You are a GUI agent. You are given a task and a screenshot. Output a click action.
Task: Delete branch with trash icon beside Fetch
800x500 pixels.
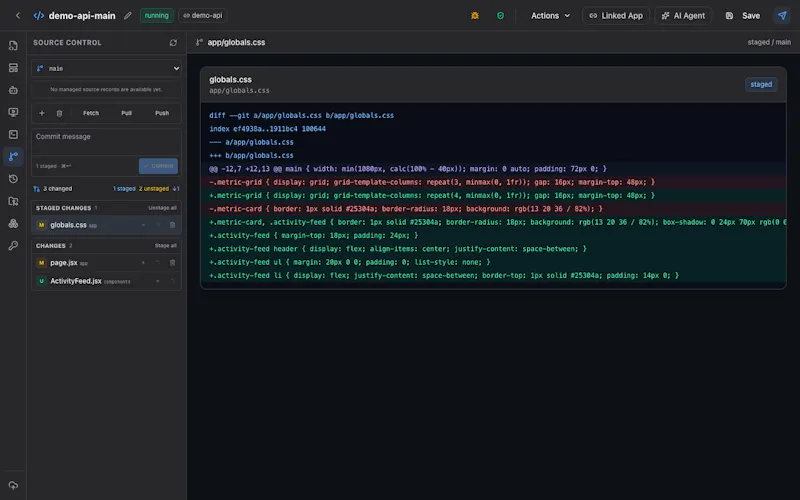pyautogui.click(x=59, y=113)
